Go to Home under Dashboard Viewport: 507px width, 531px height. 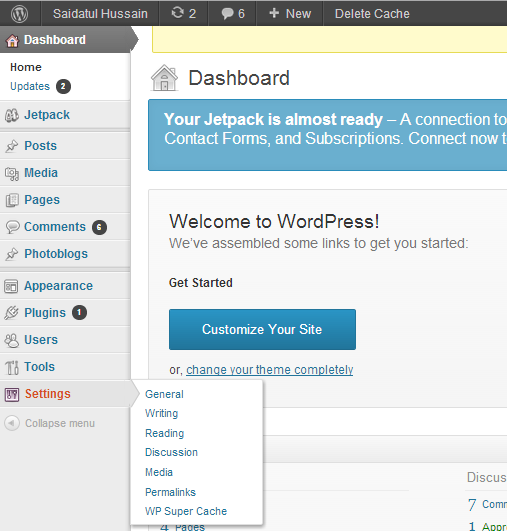pyautogui.click(x=26, y=67)
